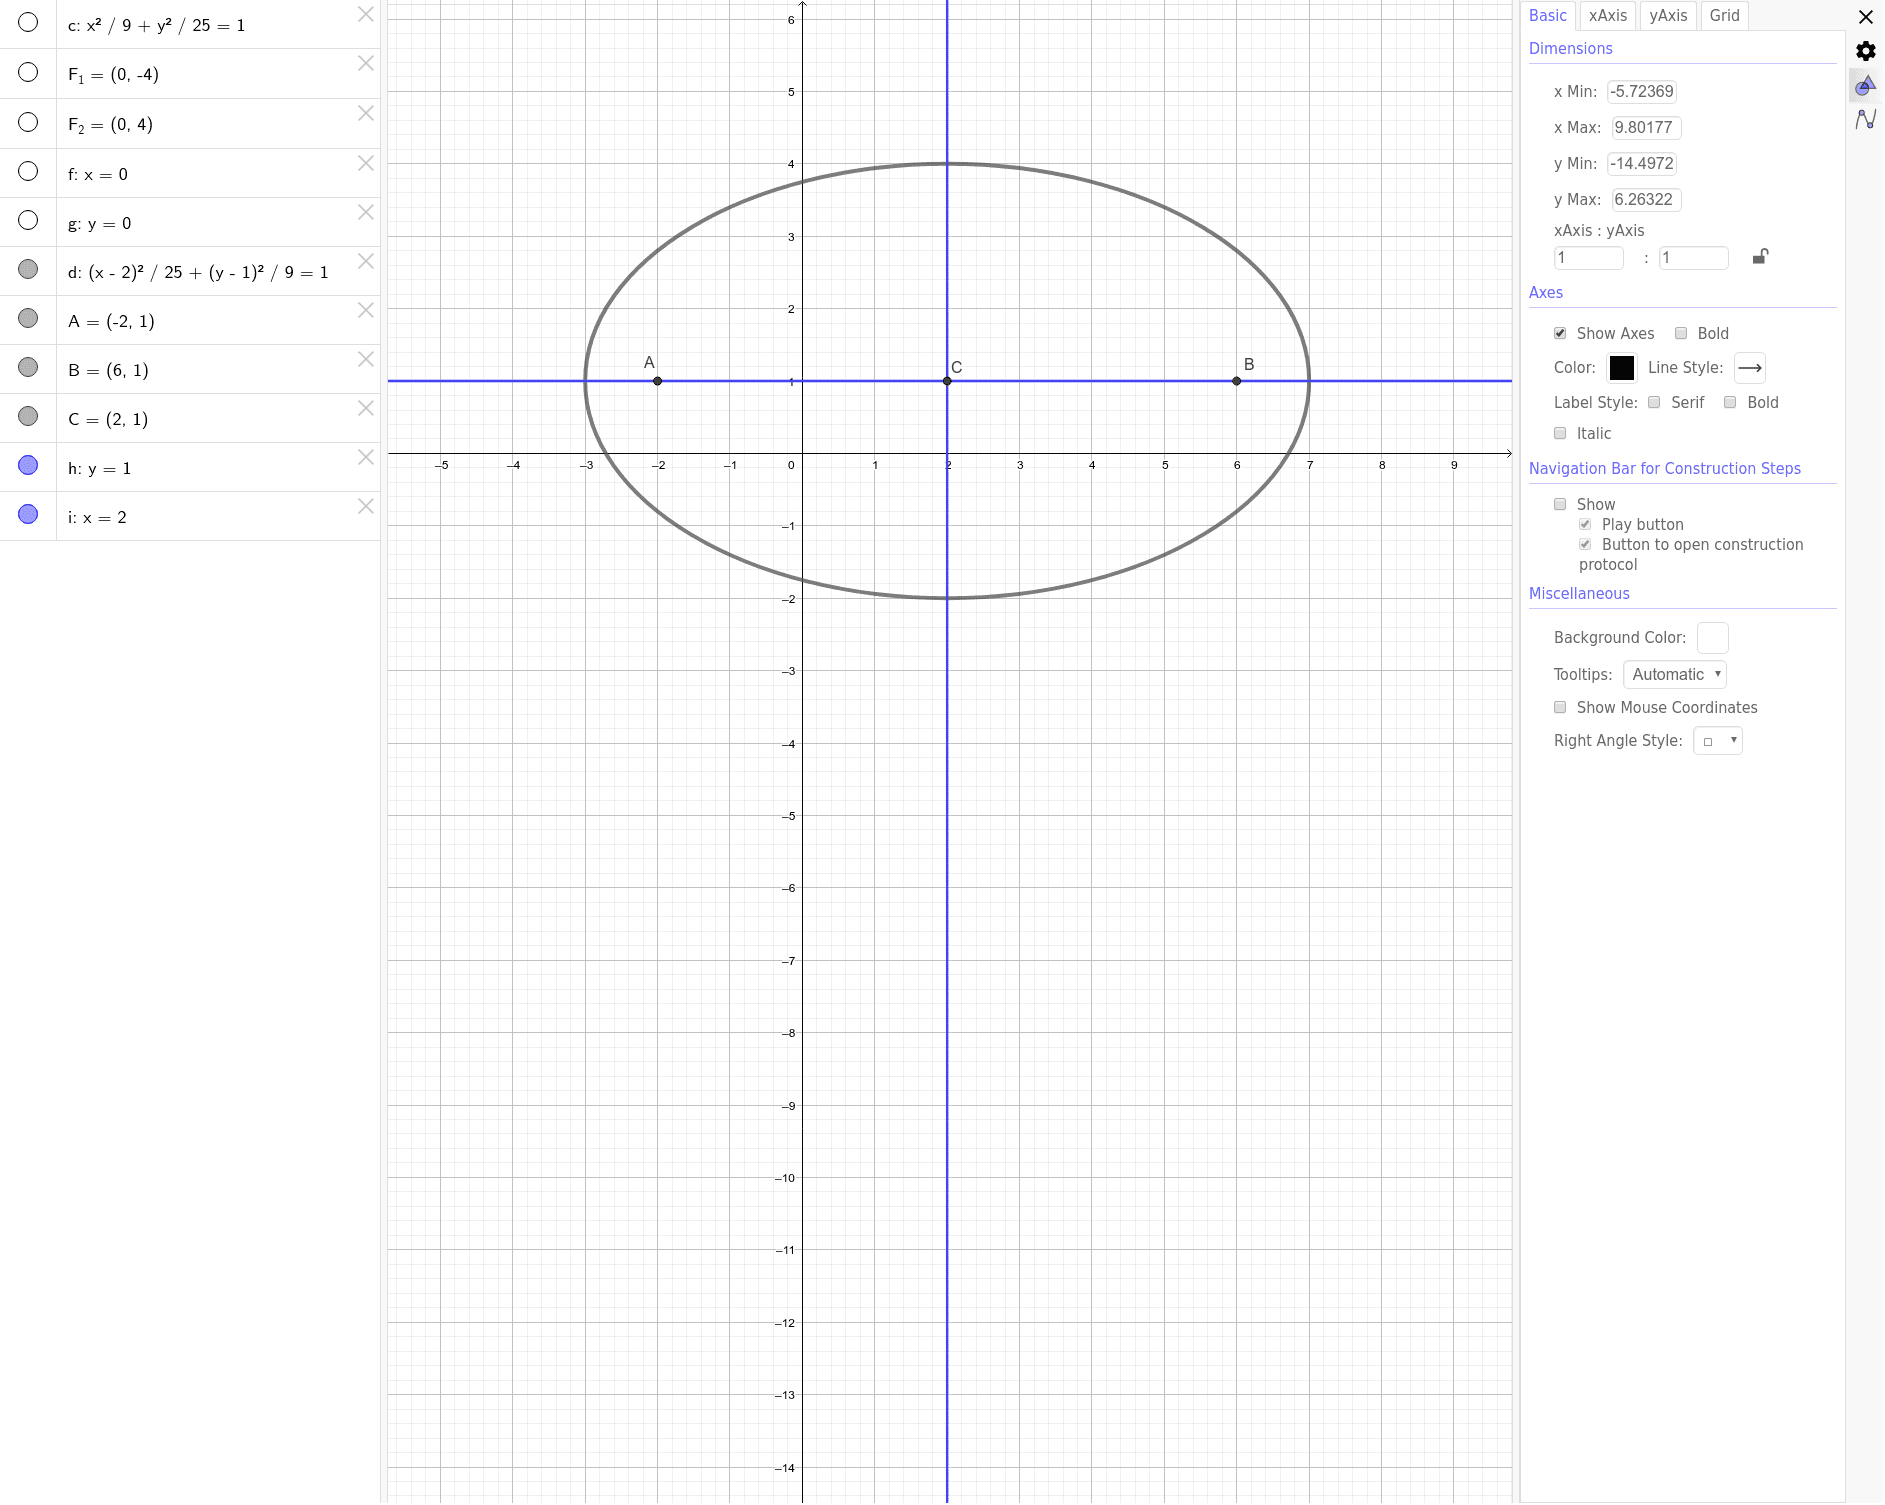This screenshot has width=1885, height=1505.
Task: Switch to the Grid tab
Action: coord(1723,15)
